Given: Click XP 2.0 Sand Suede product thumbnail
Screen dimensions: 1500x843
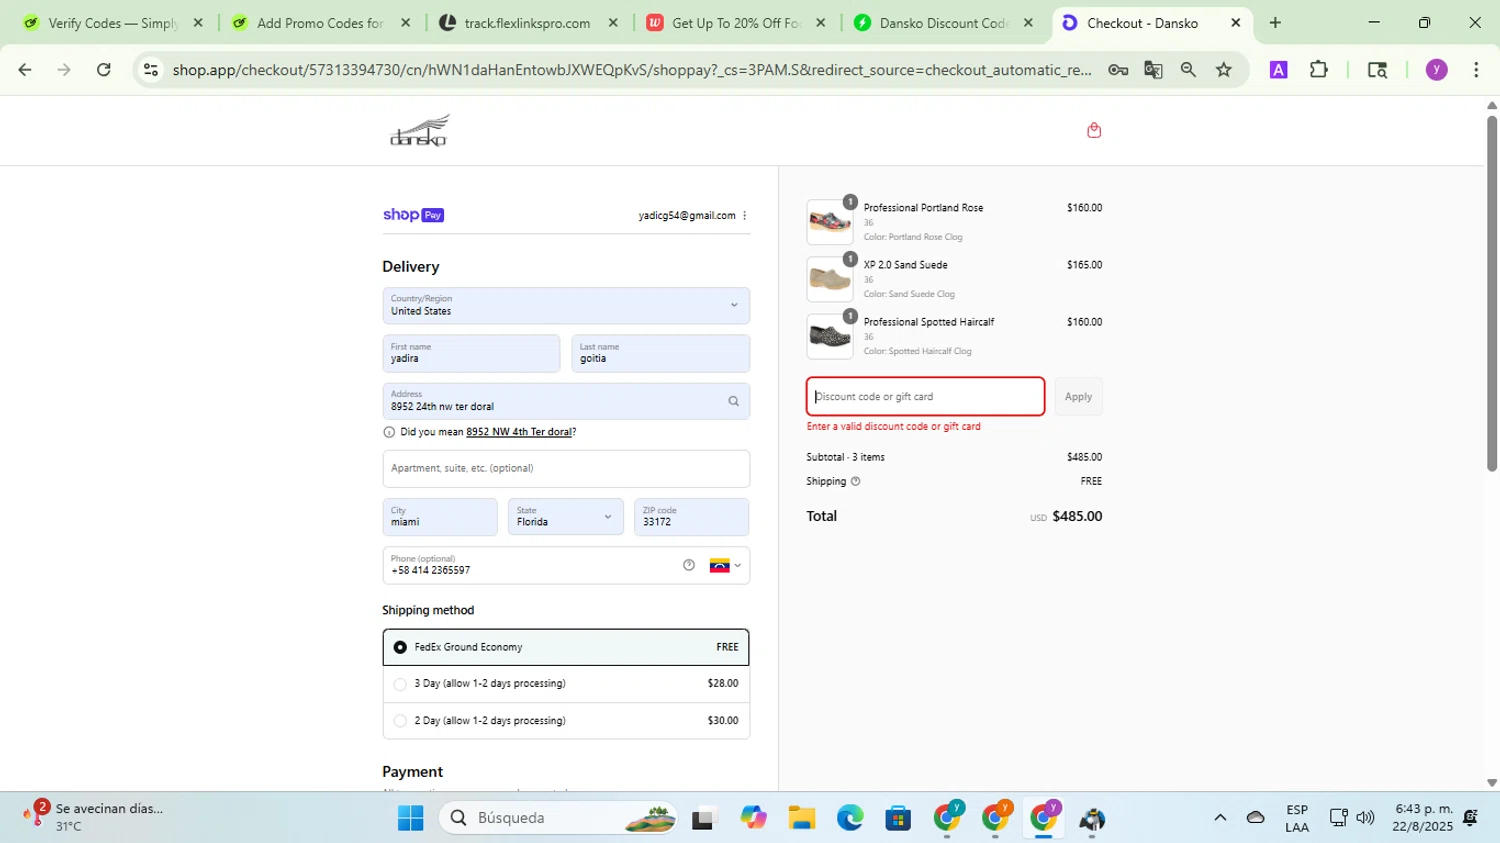Looking at the screenshot, I should [x=830, y=279].
